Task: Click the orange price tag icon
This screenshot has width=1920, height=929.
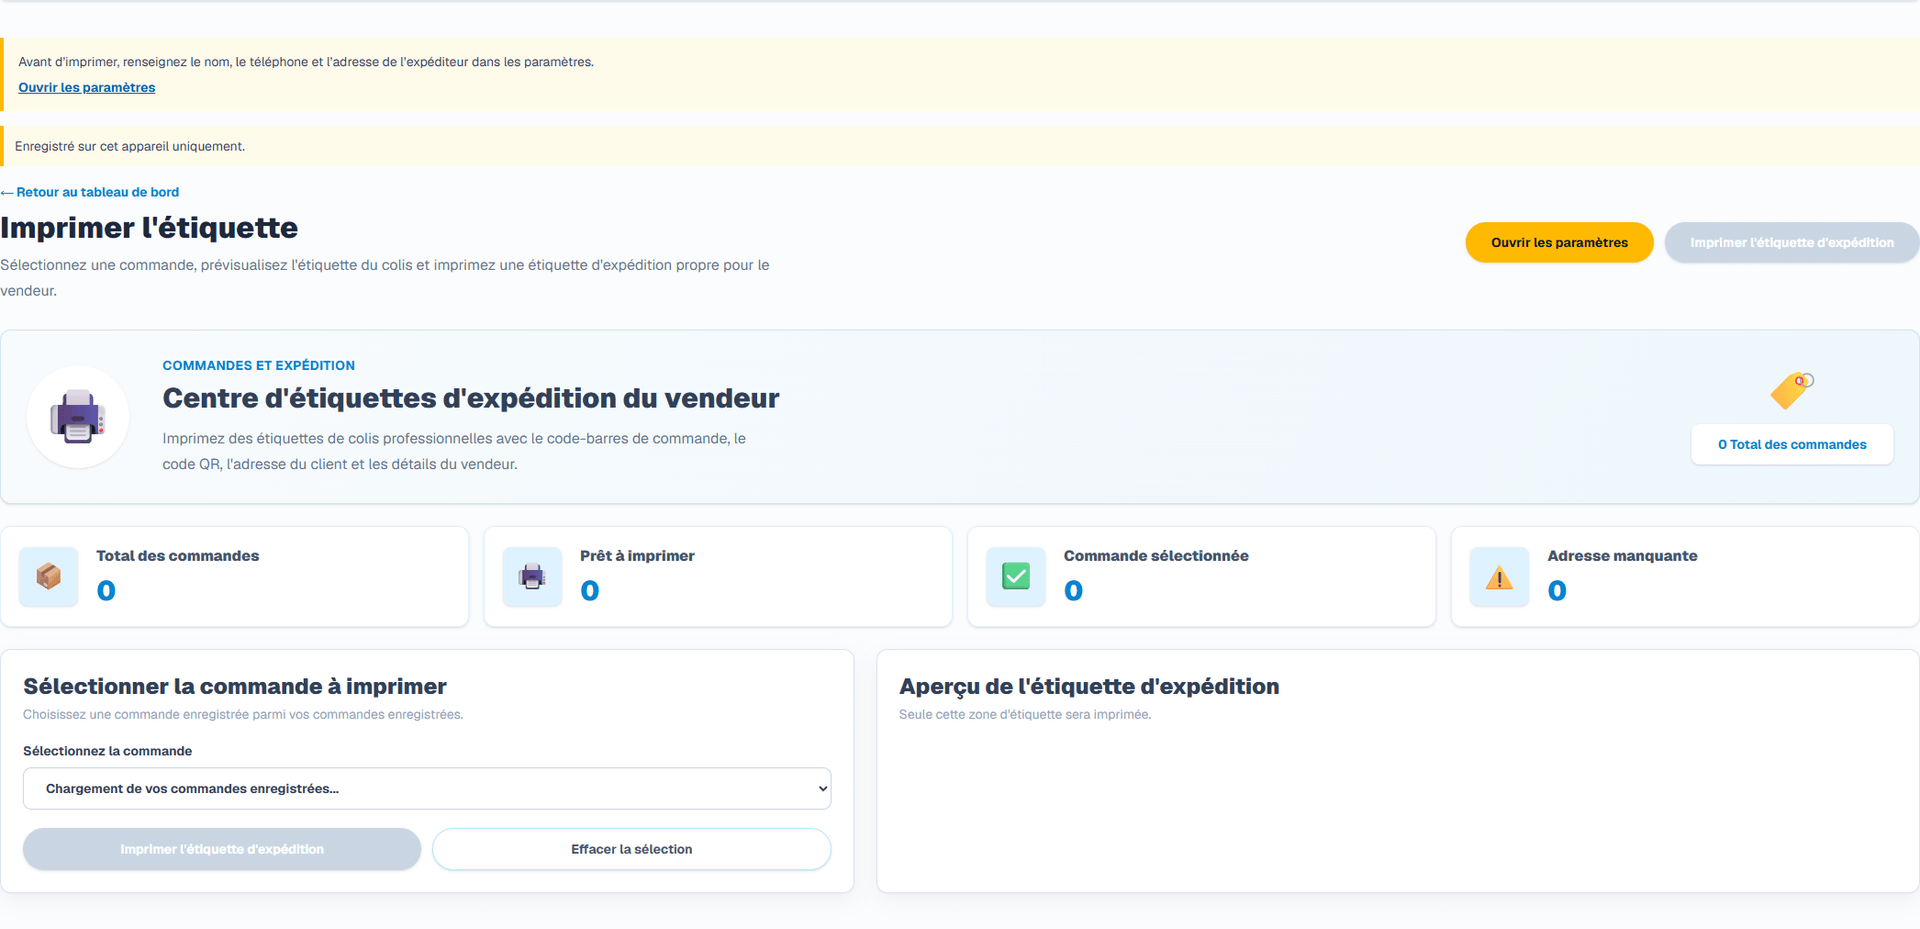Action: click(1791, 390)
